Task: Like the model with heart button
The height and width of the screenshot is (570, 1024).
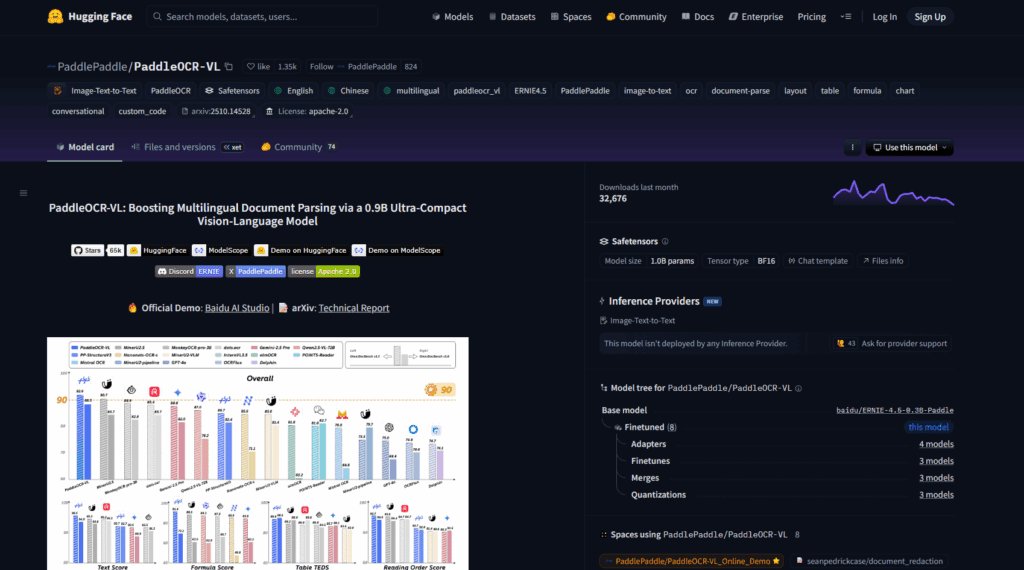Action: [258, 67]
